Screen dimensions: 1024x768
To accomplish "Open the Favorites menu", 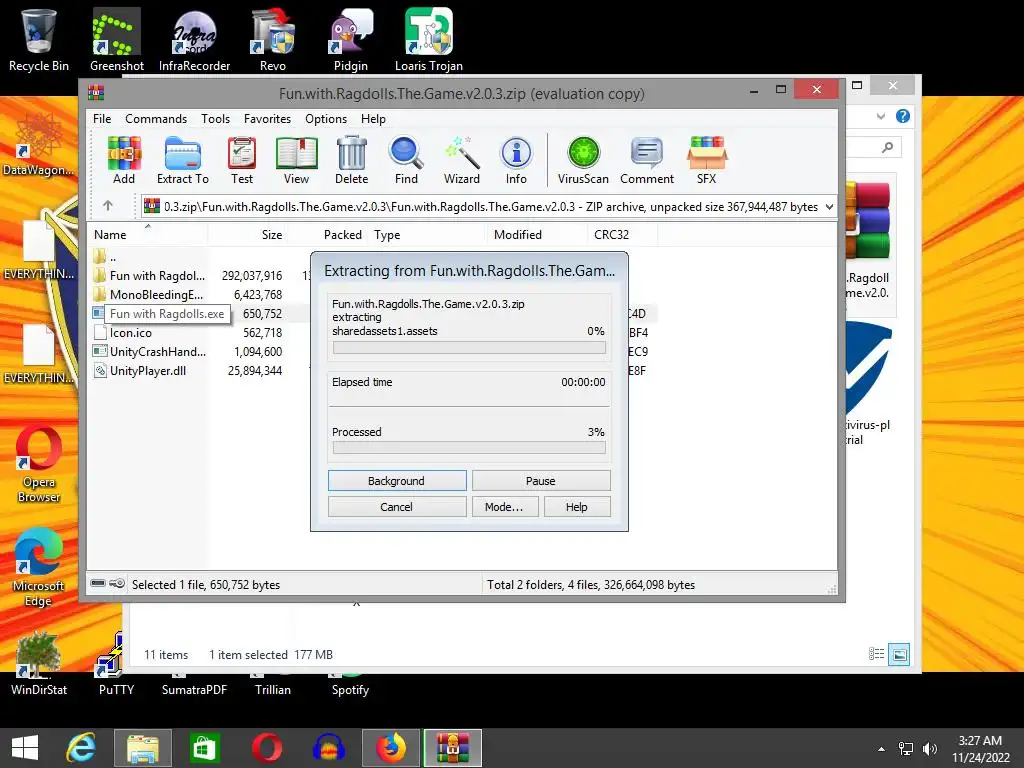I will 267,119.
